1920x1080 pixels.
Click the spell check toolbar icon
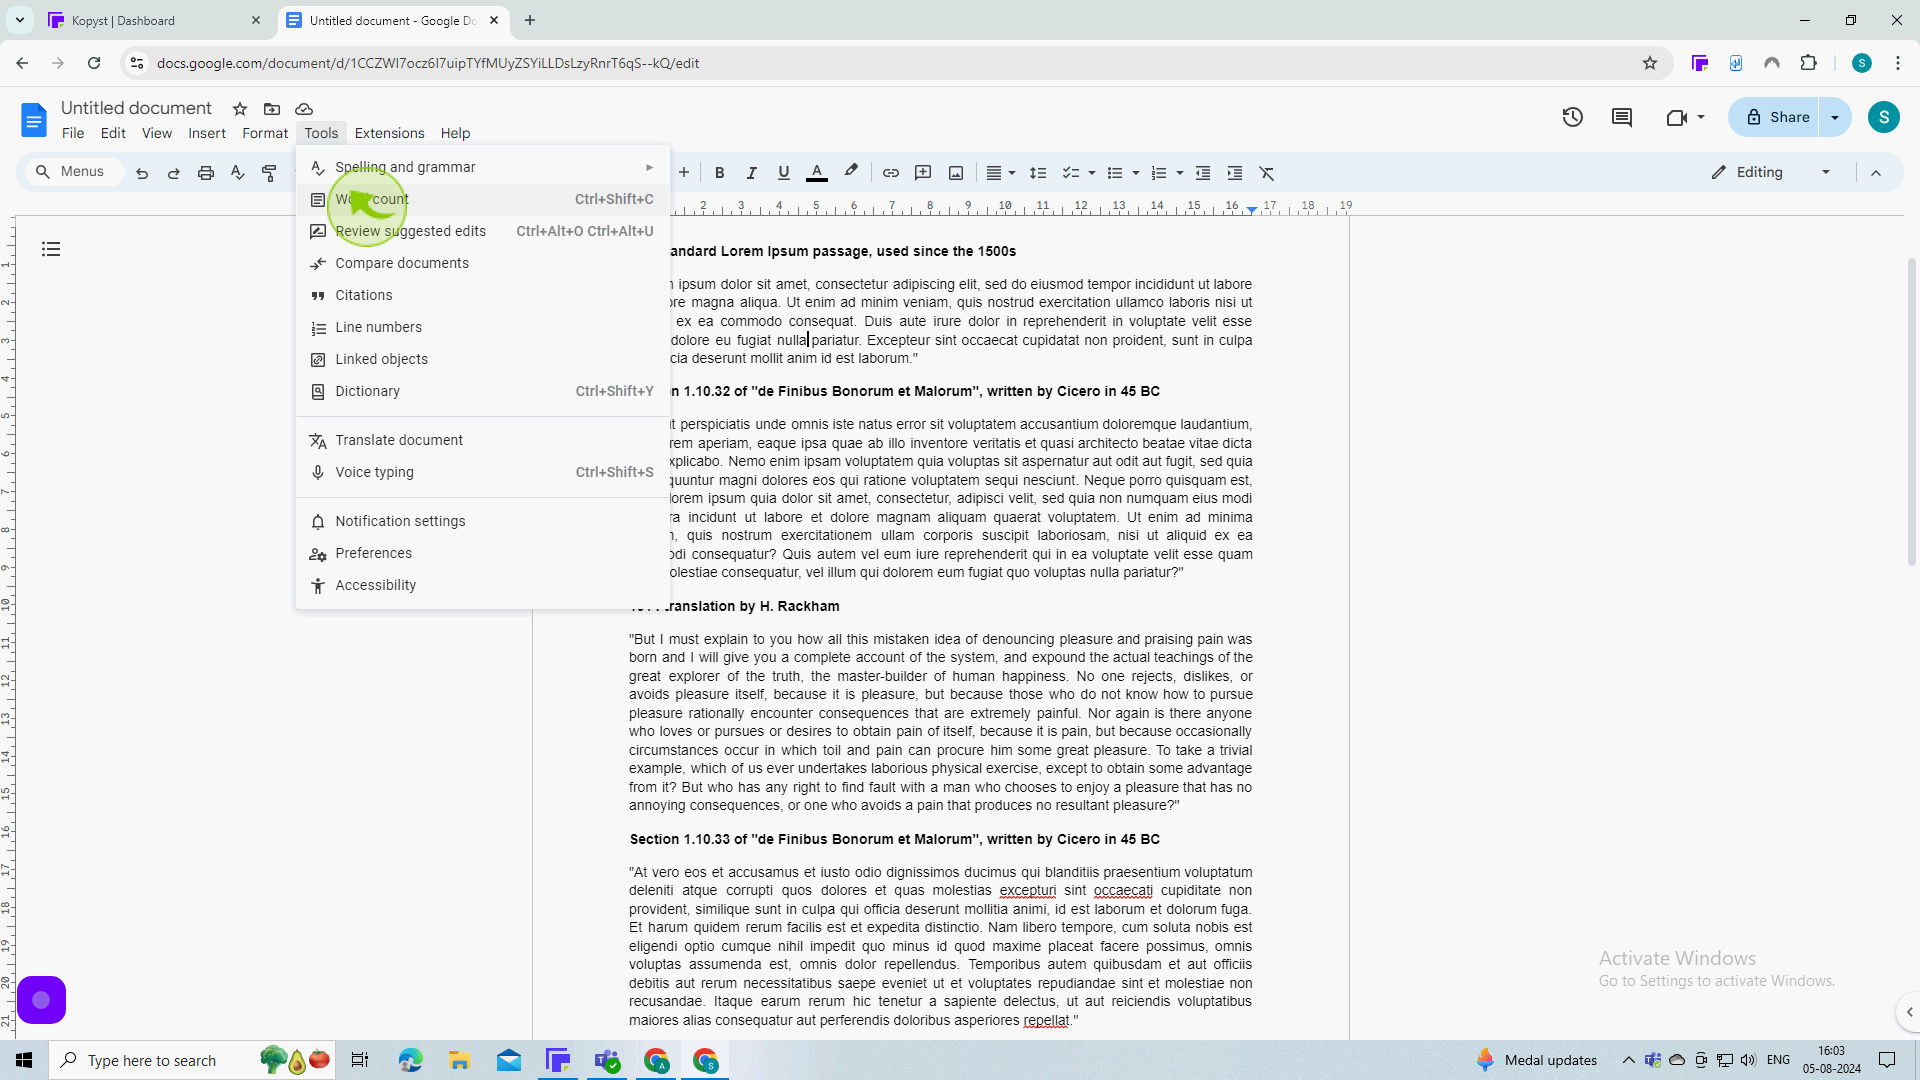(238, 173)
